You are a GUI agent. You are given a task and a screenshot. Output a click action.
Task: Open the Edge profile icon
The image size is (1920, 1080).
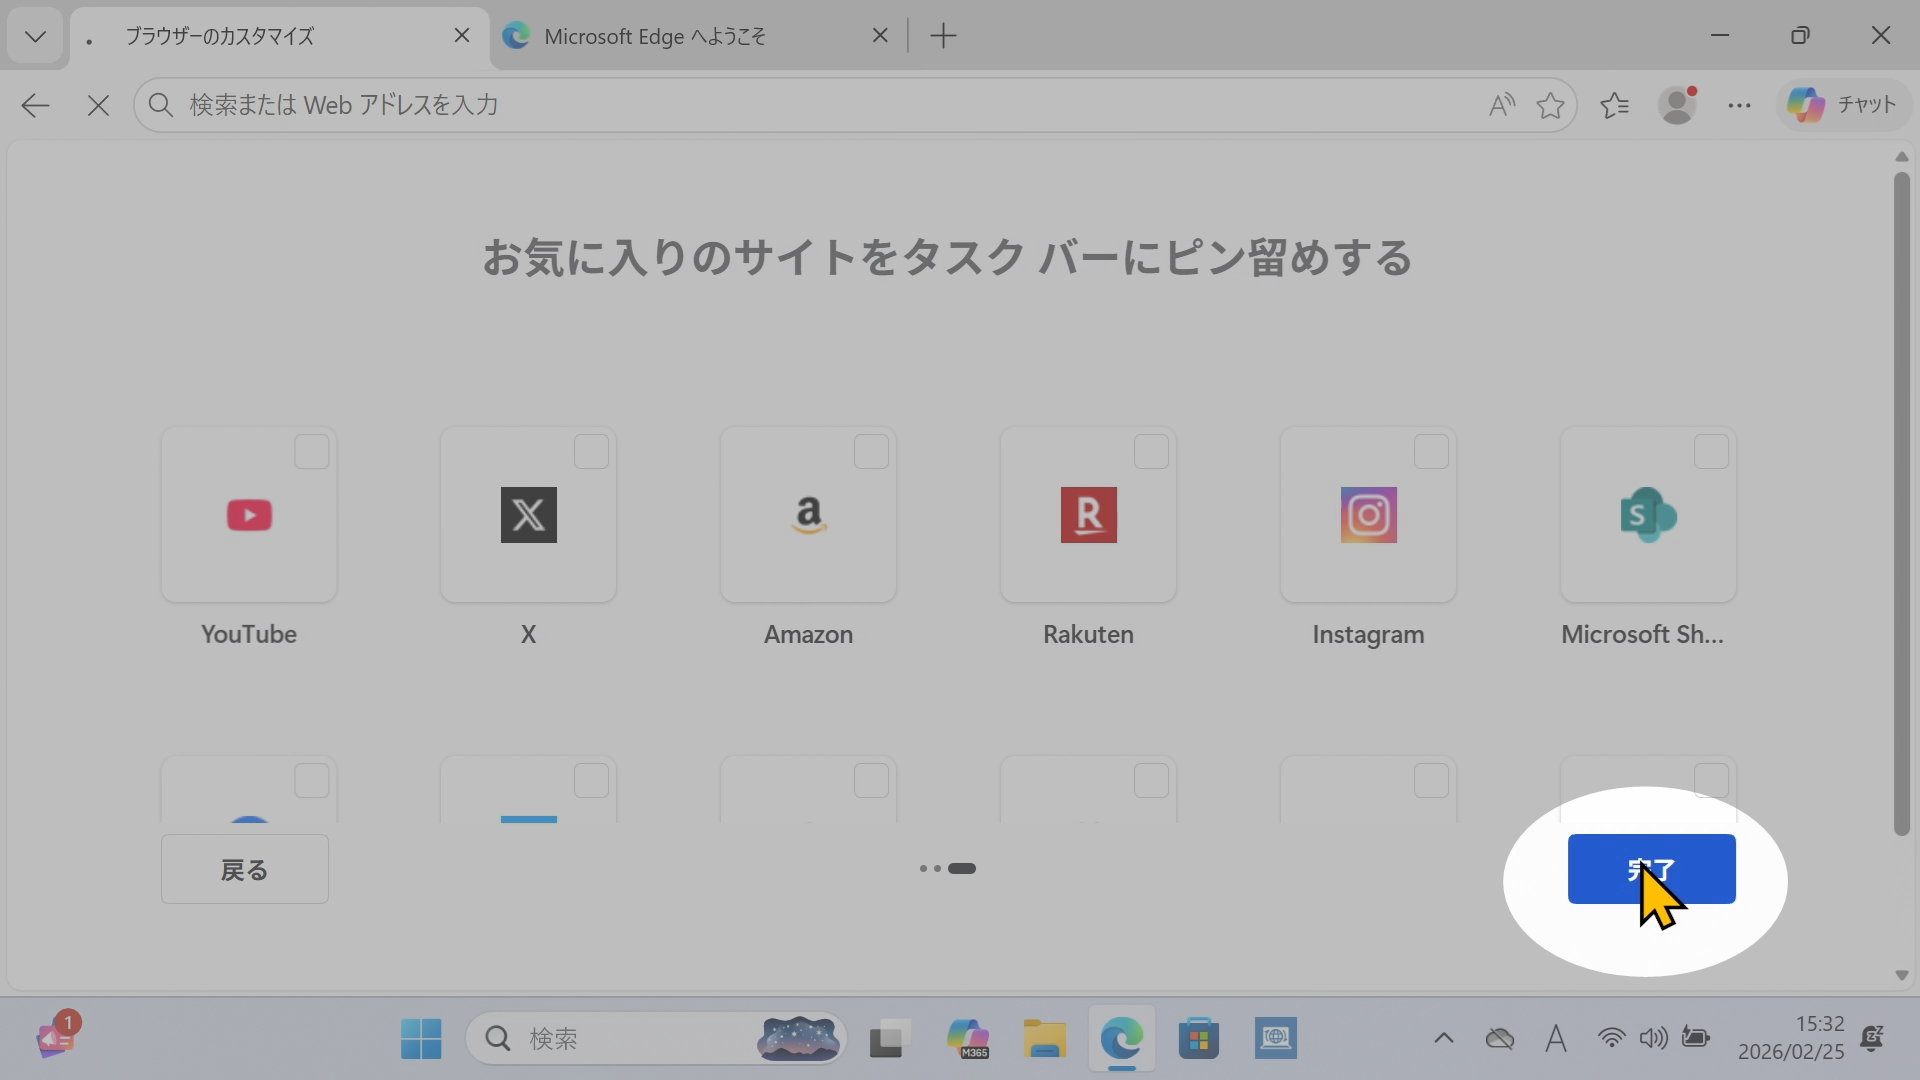click(x=1678, y=105)
